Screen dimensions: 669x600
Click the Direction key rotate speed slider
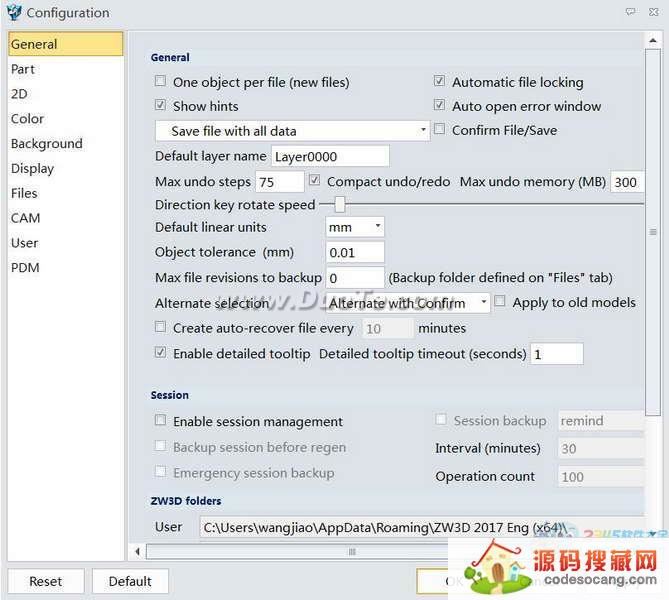(x=340, y=205)
